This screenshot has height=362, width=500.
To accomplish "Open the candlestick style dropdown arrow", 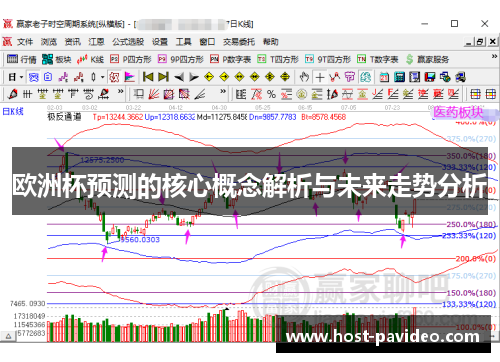I will 102,77.
